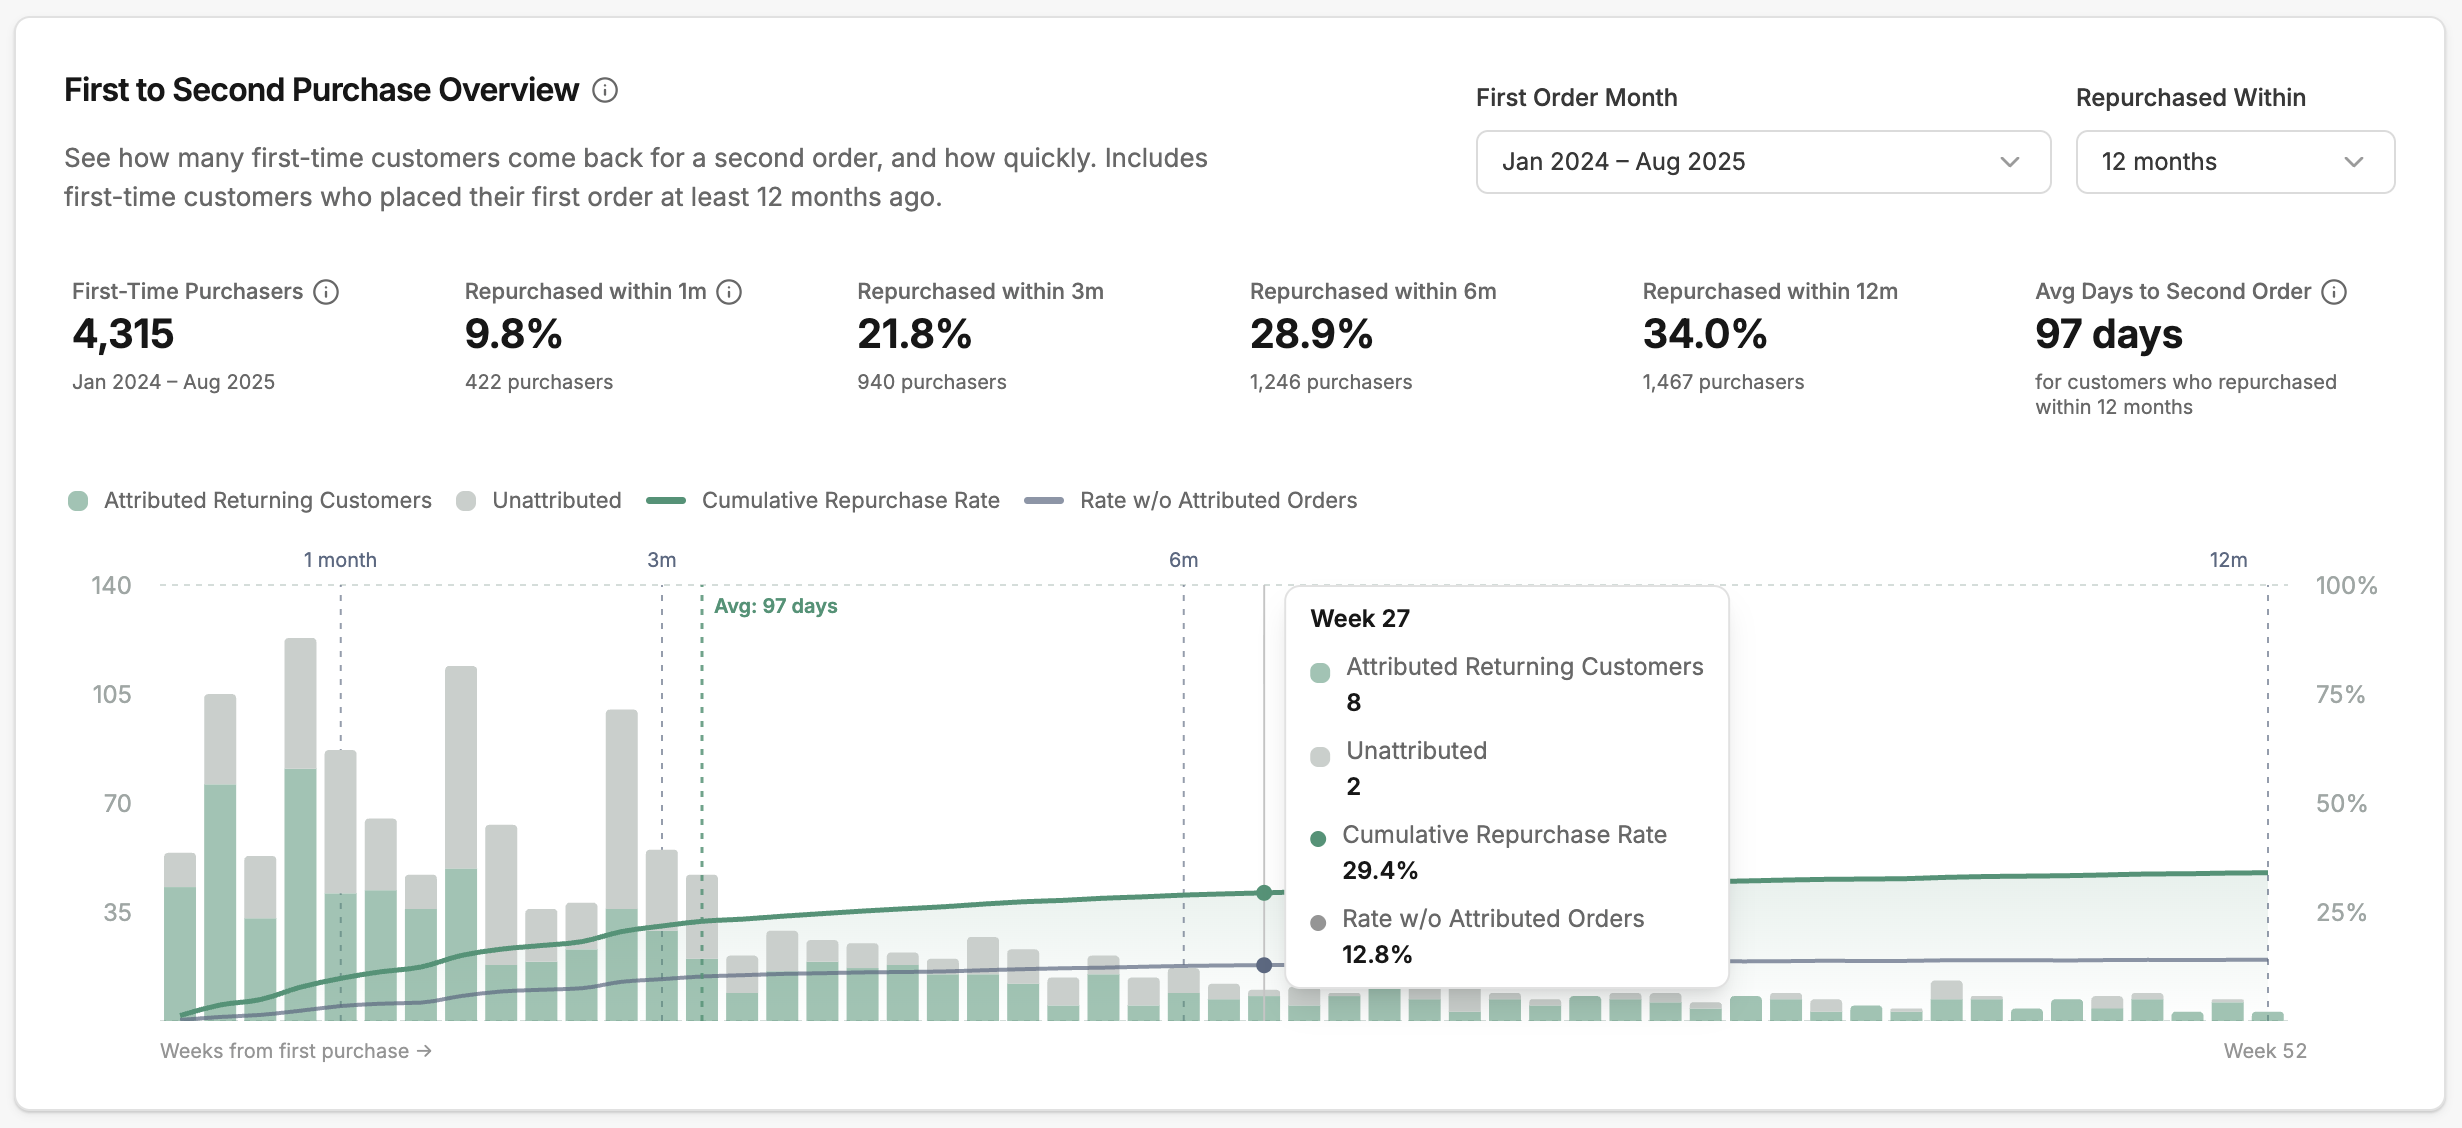The image size is (2462, 1128).
Task: Click info icon beside First to Second Purchase Overview
Action: [605, 91]
